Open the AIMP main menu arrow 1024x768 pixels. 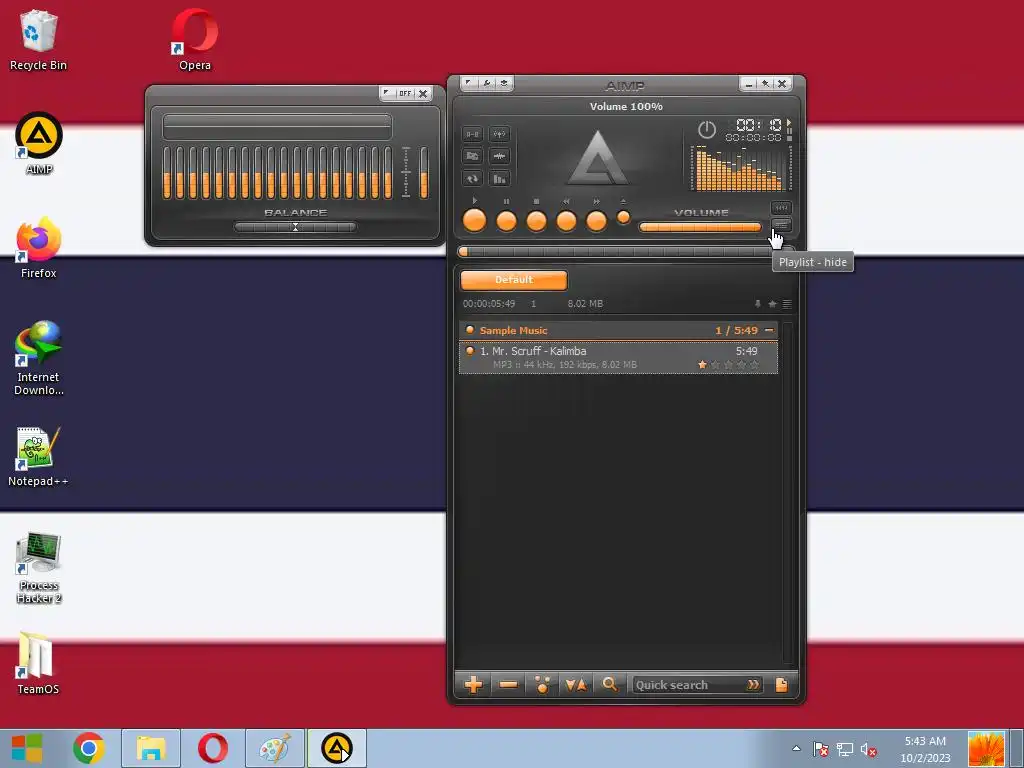[469, 83]
